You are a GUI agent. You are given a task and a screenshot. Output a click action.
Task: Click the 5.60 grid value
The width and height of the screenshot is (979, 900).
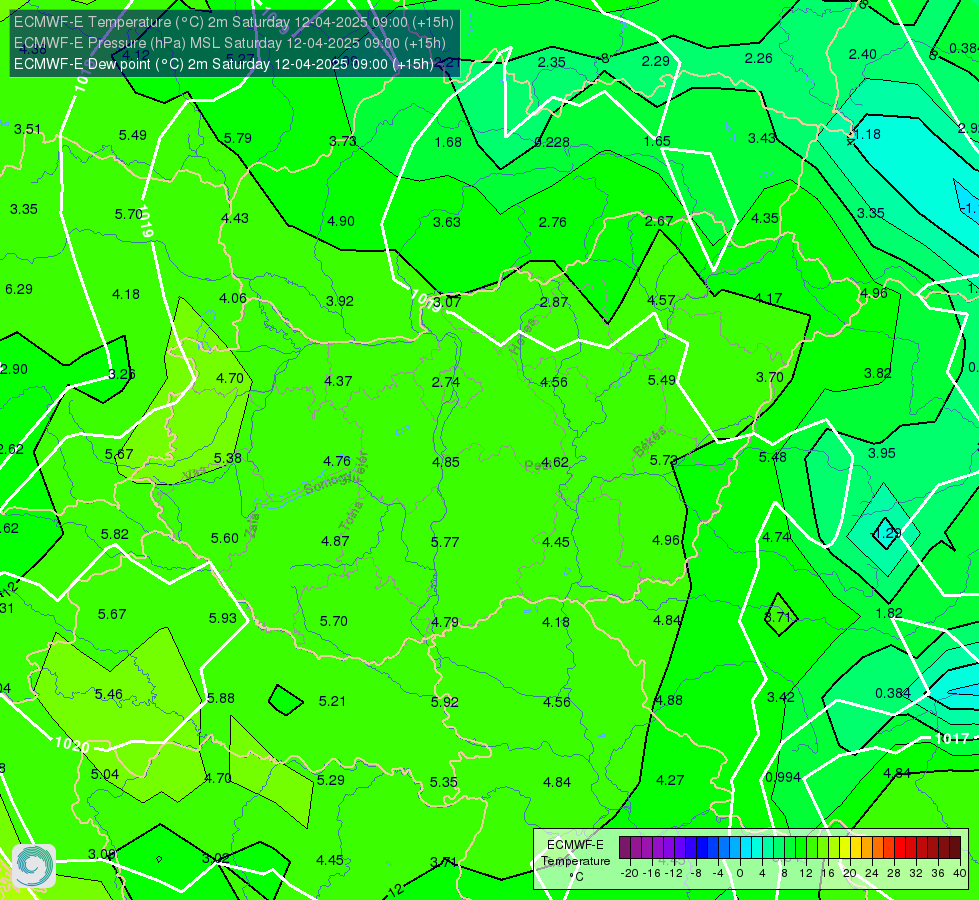click(x=225, y=538)
